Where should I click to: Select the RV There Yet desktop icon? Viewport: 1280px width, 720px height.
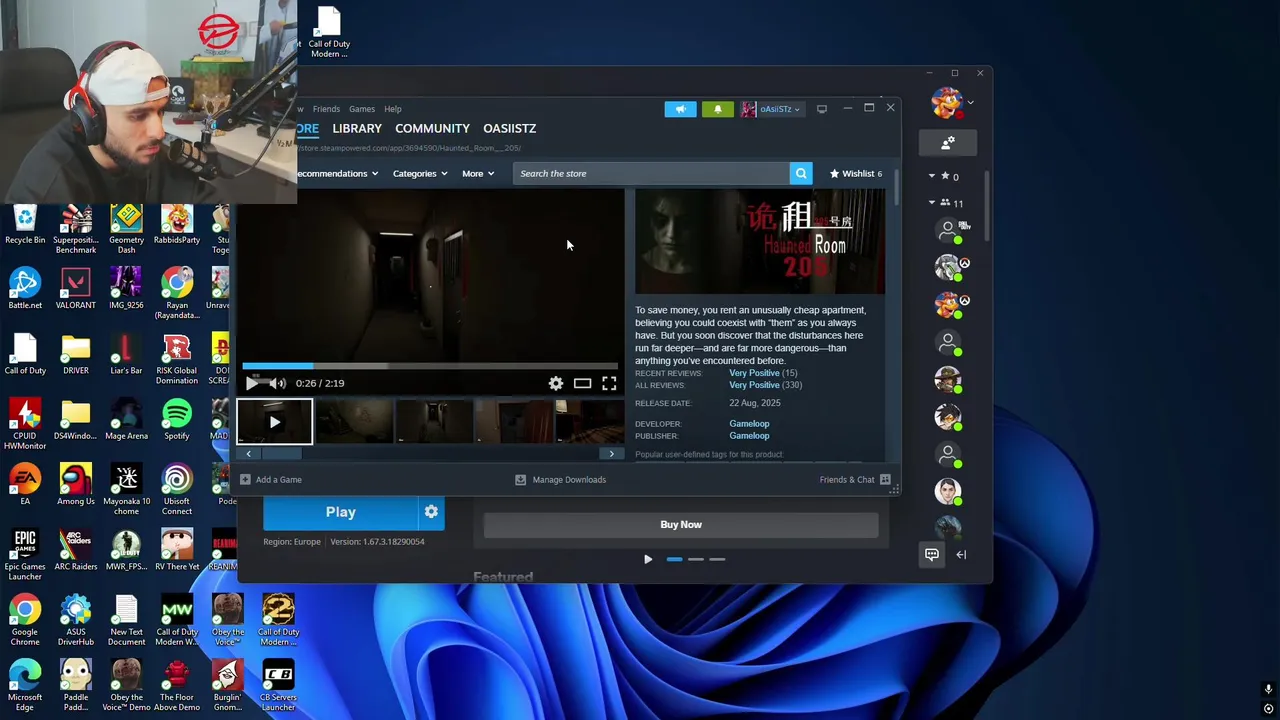tap(177, 550)
